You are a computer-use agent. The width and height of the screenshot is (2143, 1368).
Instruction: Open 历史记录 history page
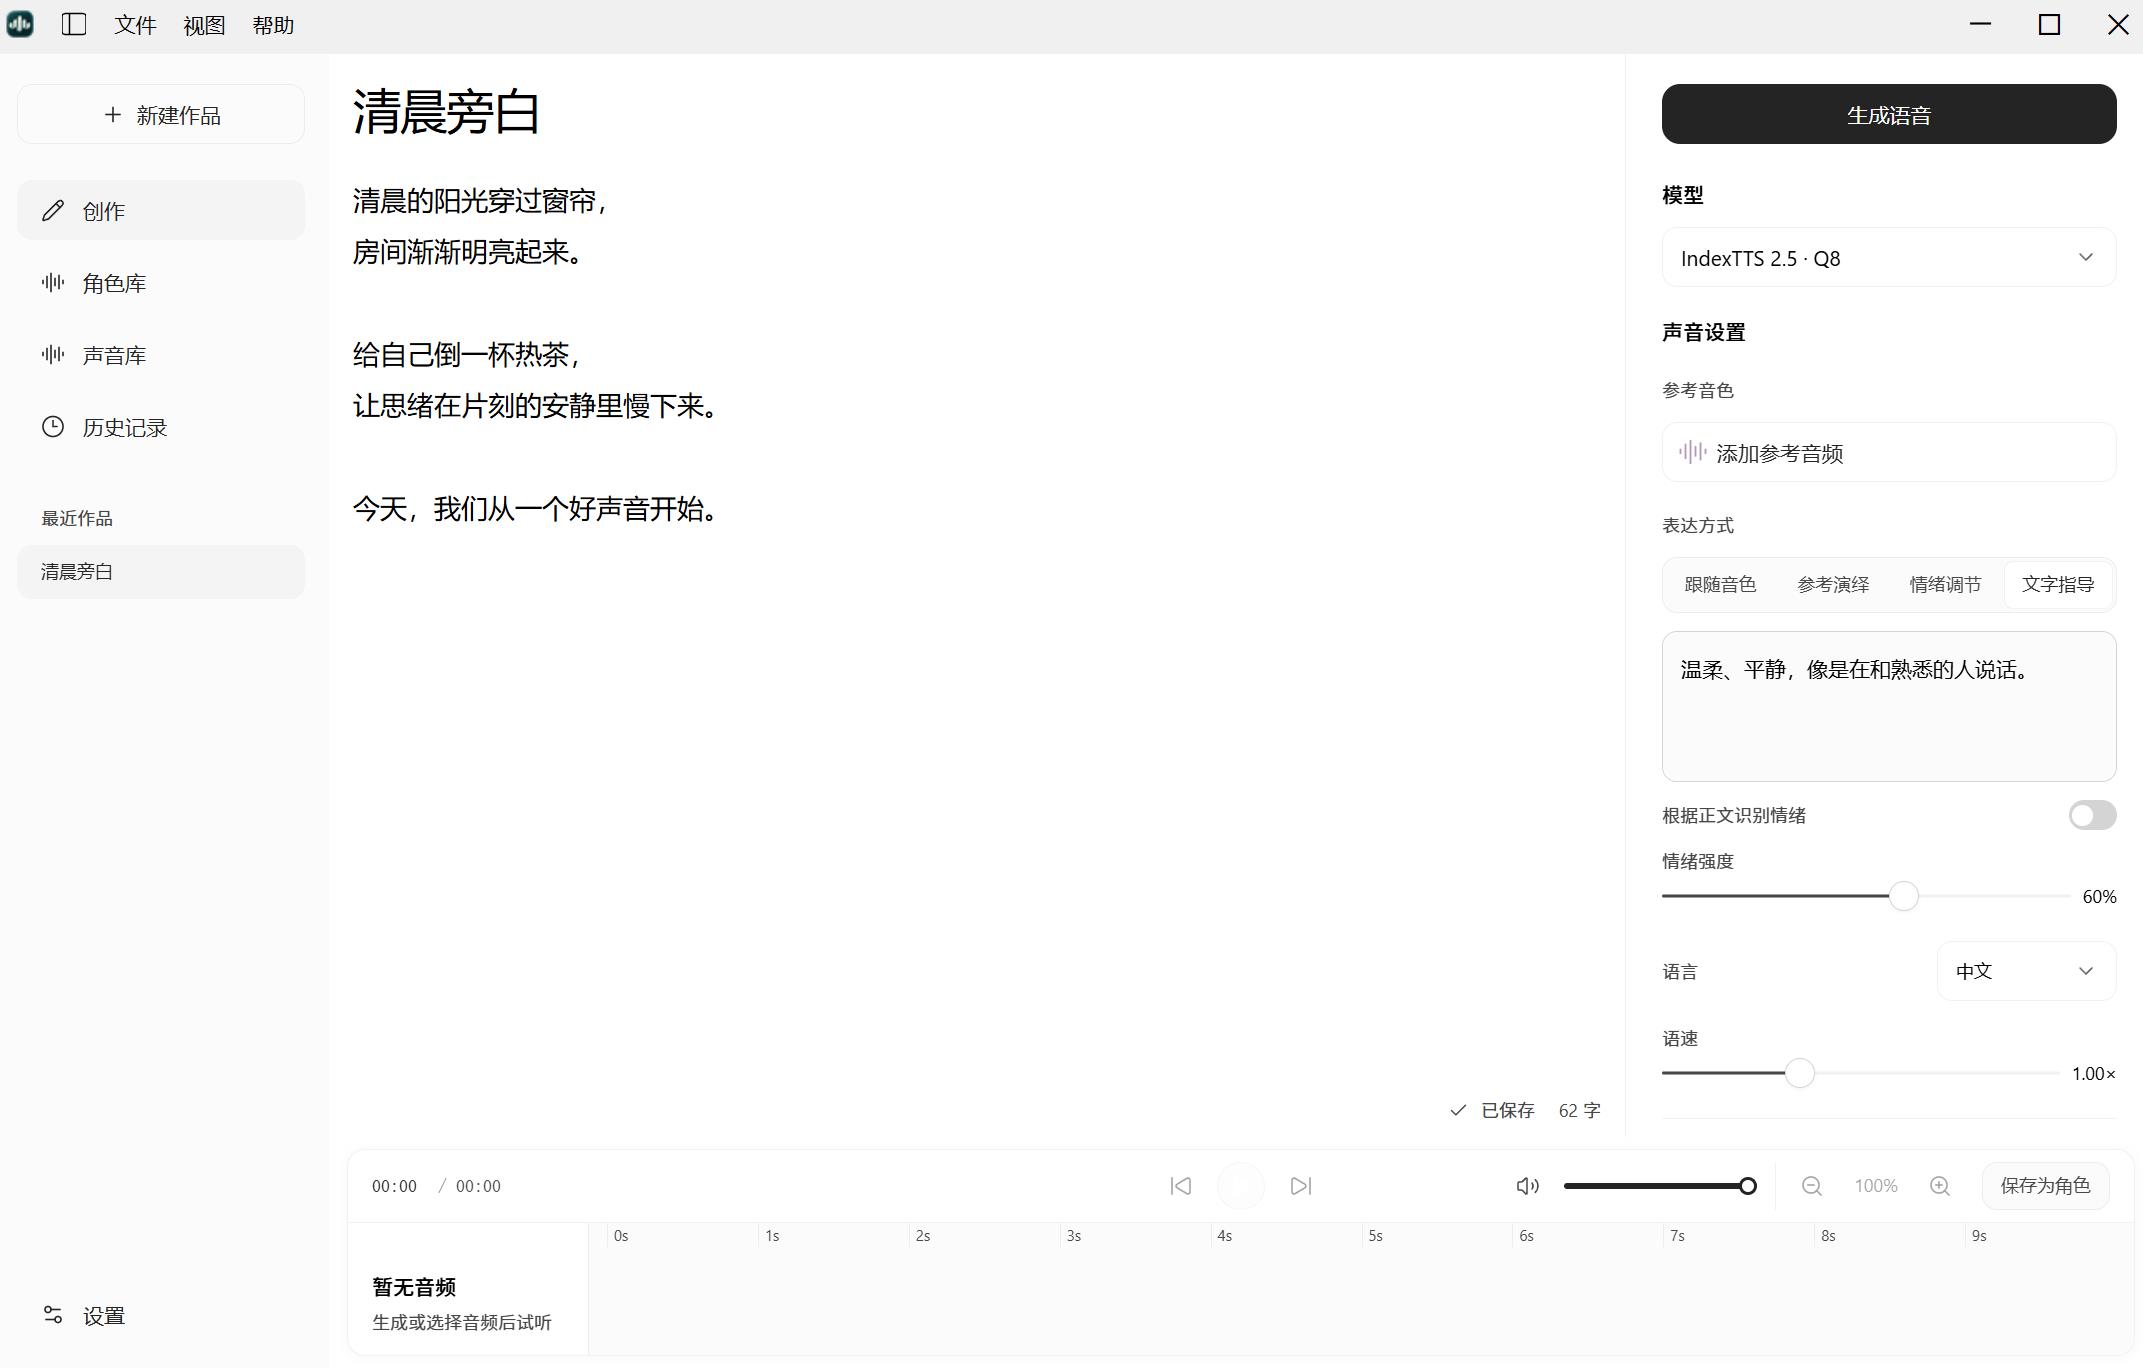tap(161, 427)
